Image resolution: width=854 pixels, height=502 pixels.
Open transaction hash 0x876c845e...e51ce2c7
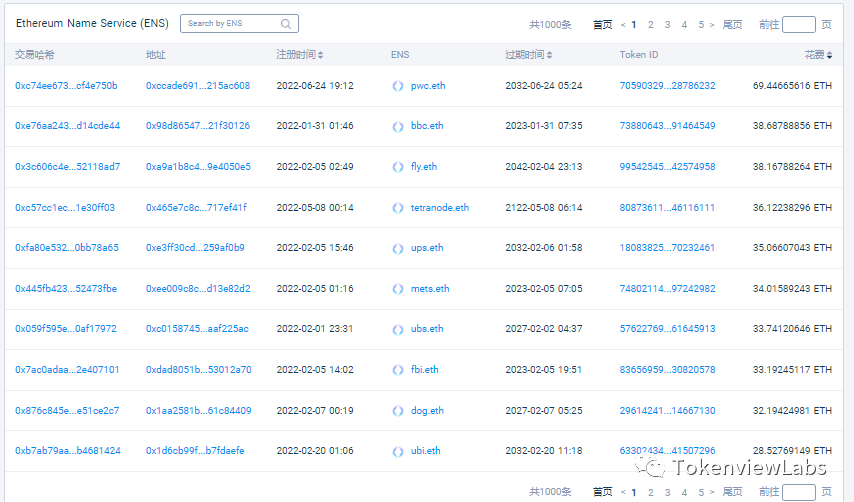[x=67, y=411]
